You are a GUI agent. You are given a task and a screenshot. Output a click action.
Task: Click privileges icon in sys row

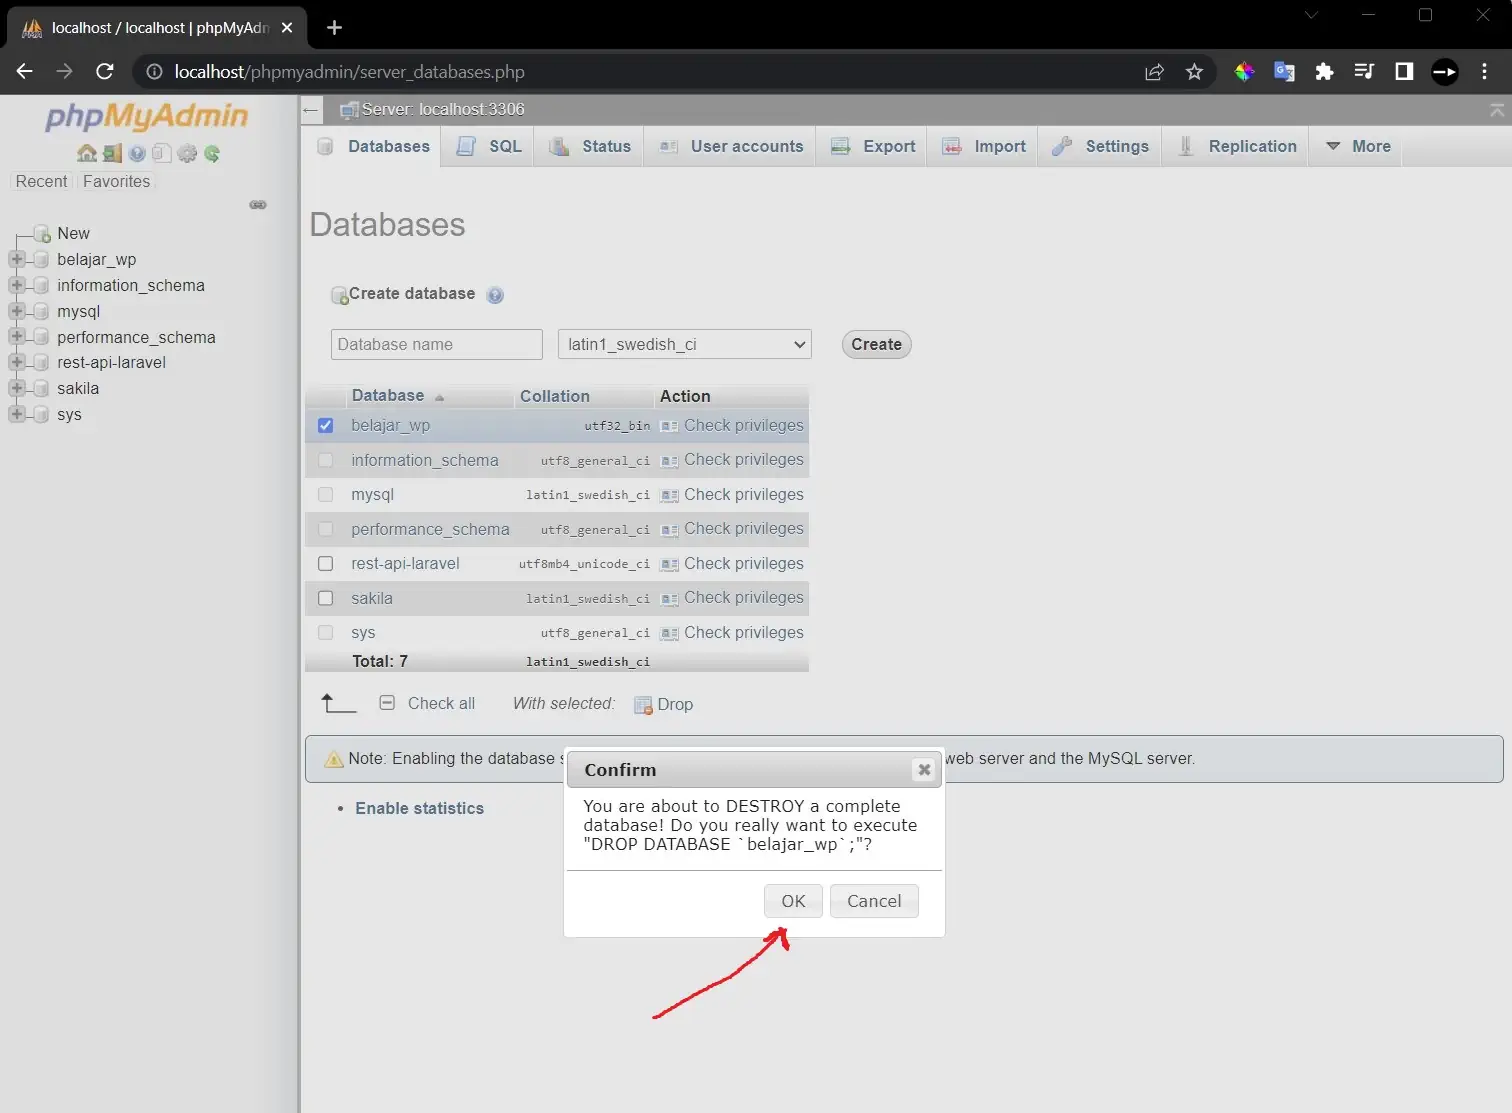click(670, 633)
